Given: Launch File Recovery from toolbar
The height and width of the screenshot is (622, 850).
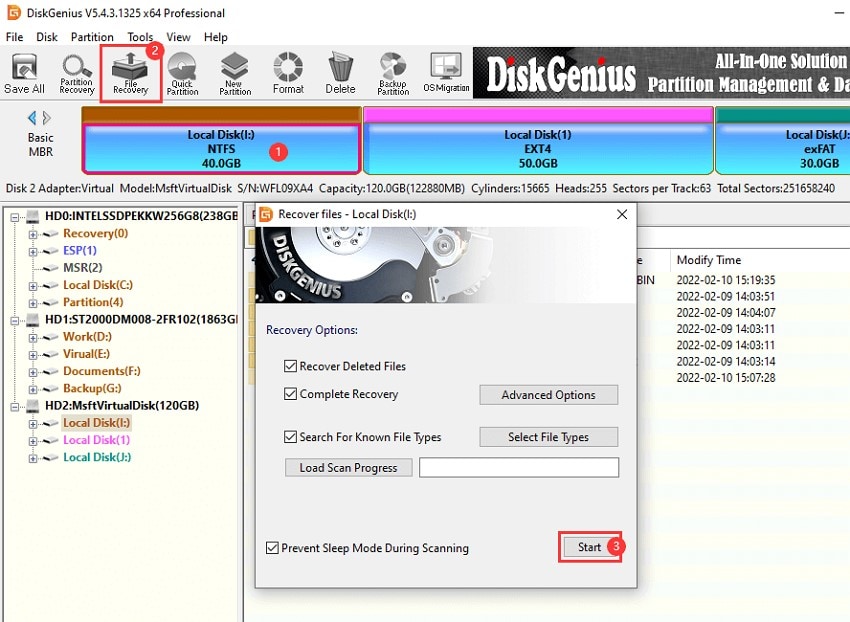Looking at the screenshot, I should (x=130, y=74).
